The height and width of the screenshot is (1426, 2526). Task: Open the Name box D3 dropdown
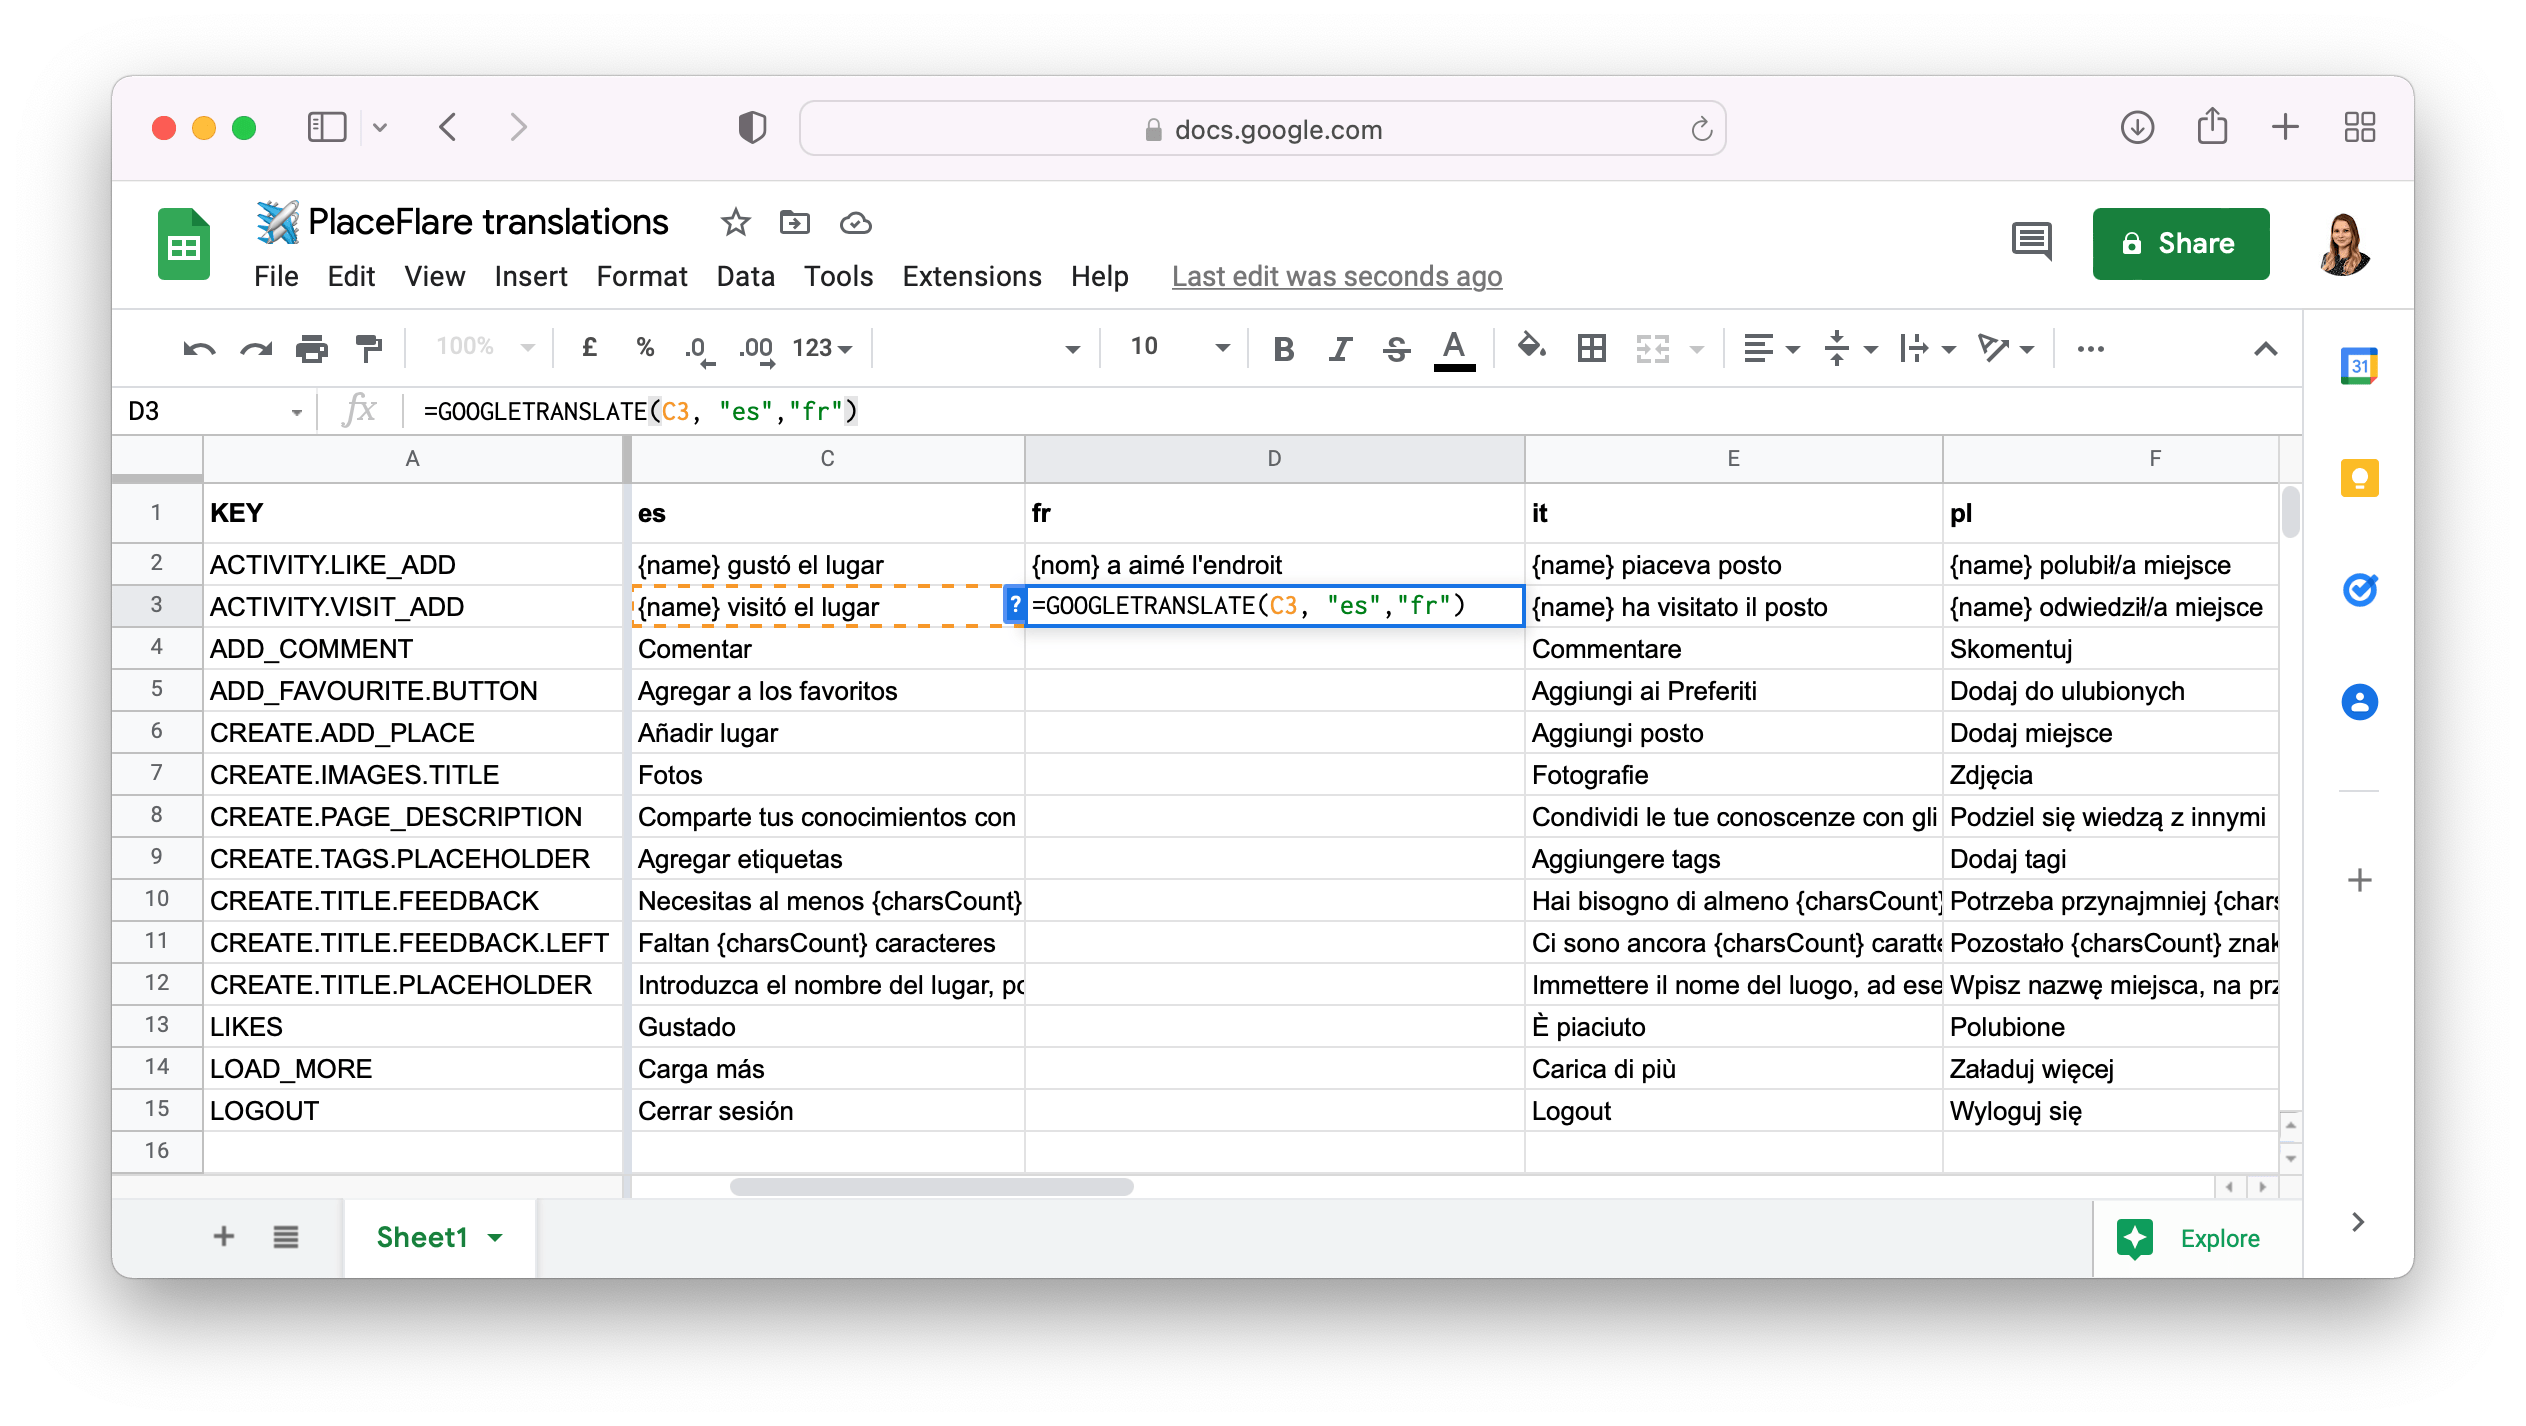297,412
